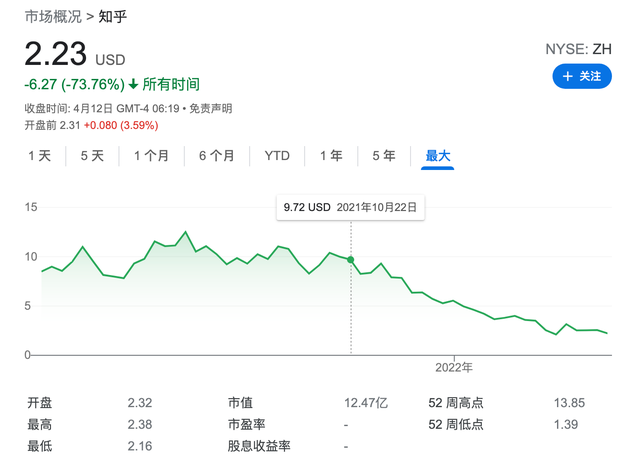
Task: Click the 52 周高点 value 13.85
Action: (569, 403)
